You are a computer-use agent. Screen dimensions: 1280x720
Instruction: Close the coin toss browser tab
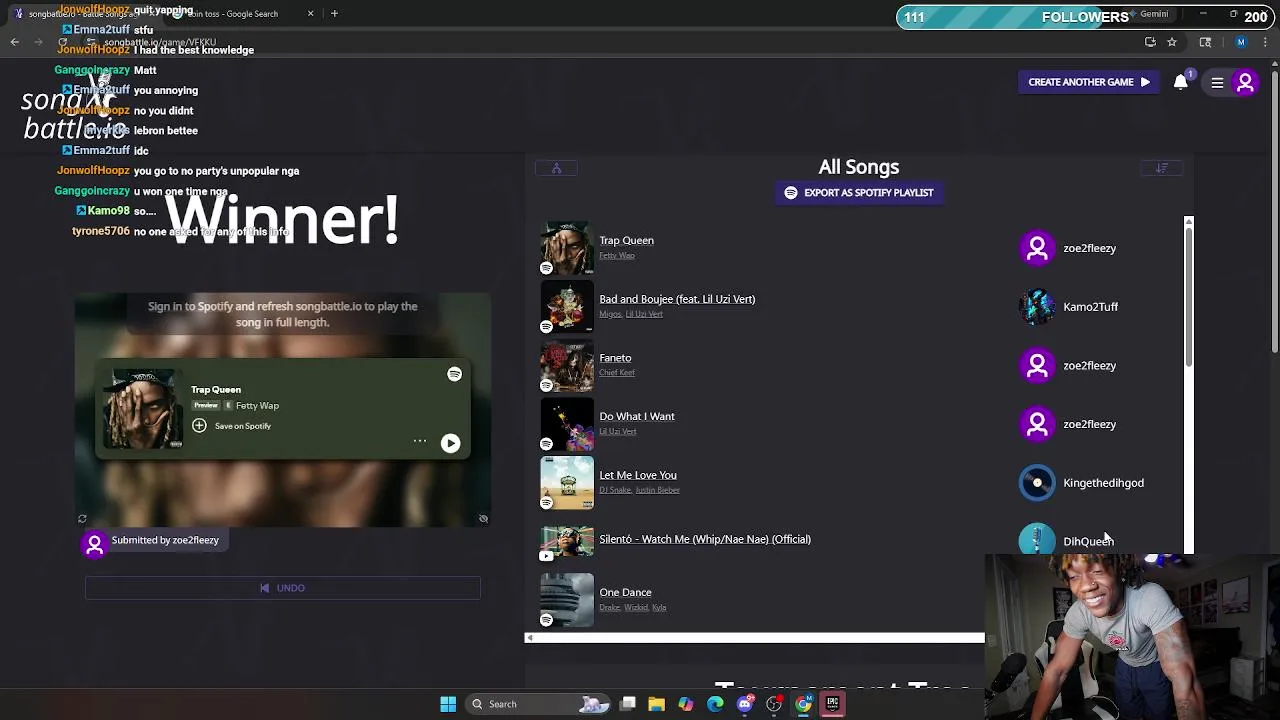pos(310,14)
